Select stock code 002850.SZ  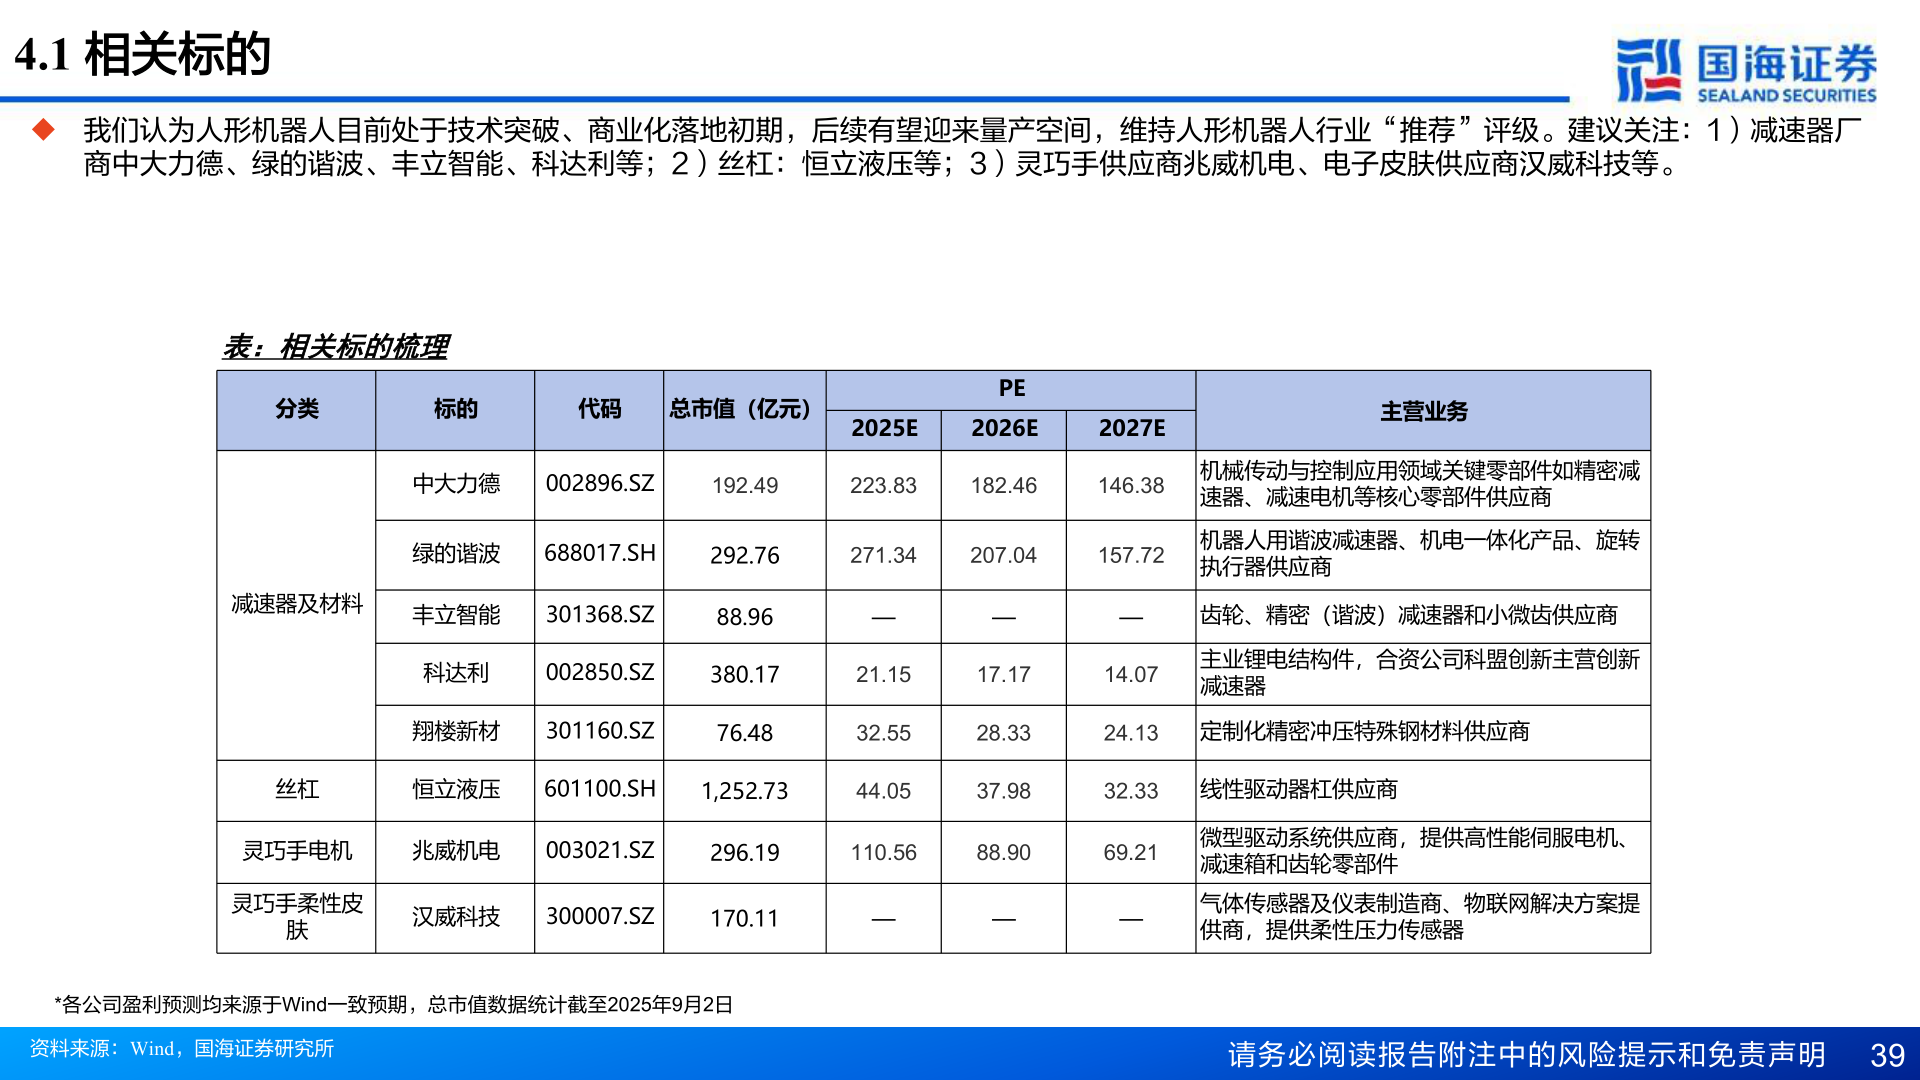point(599,673)
